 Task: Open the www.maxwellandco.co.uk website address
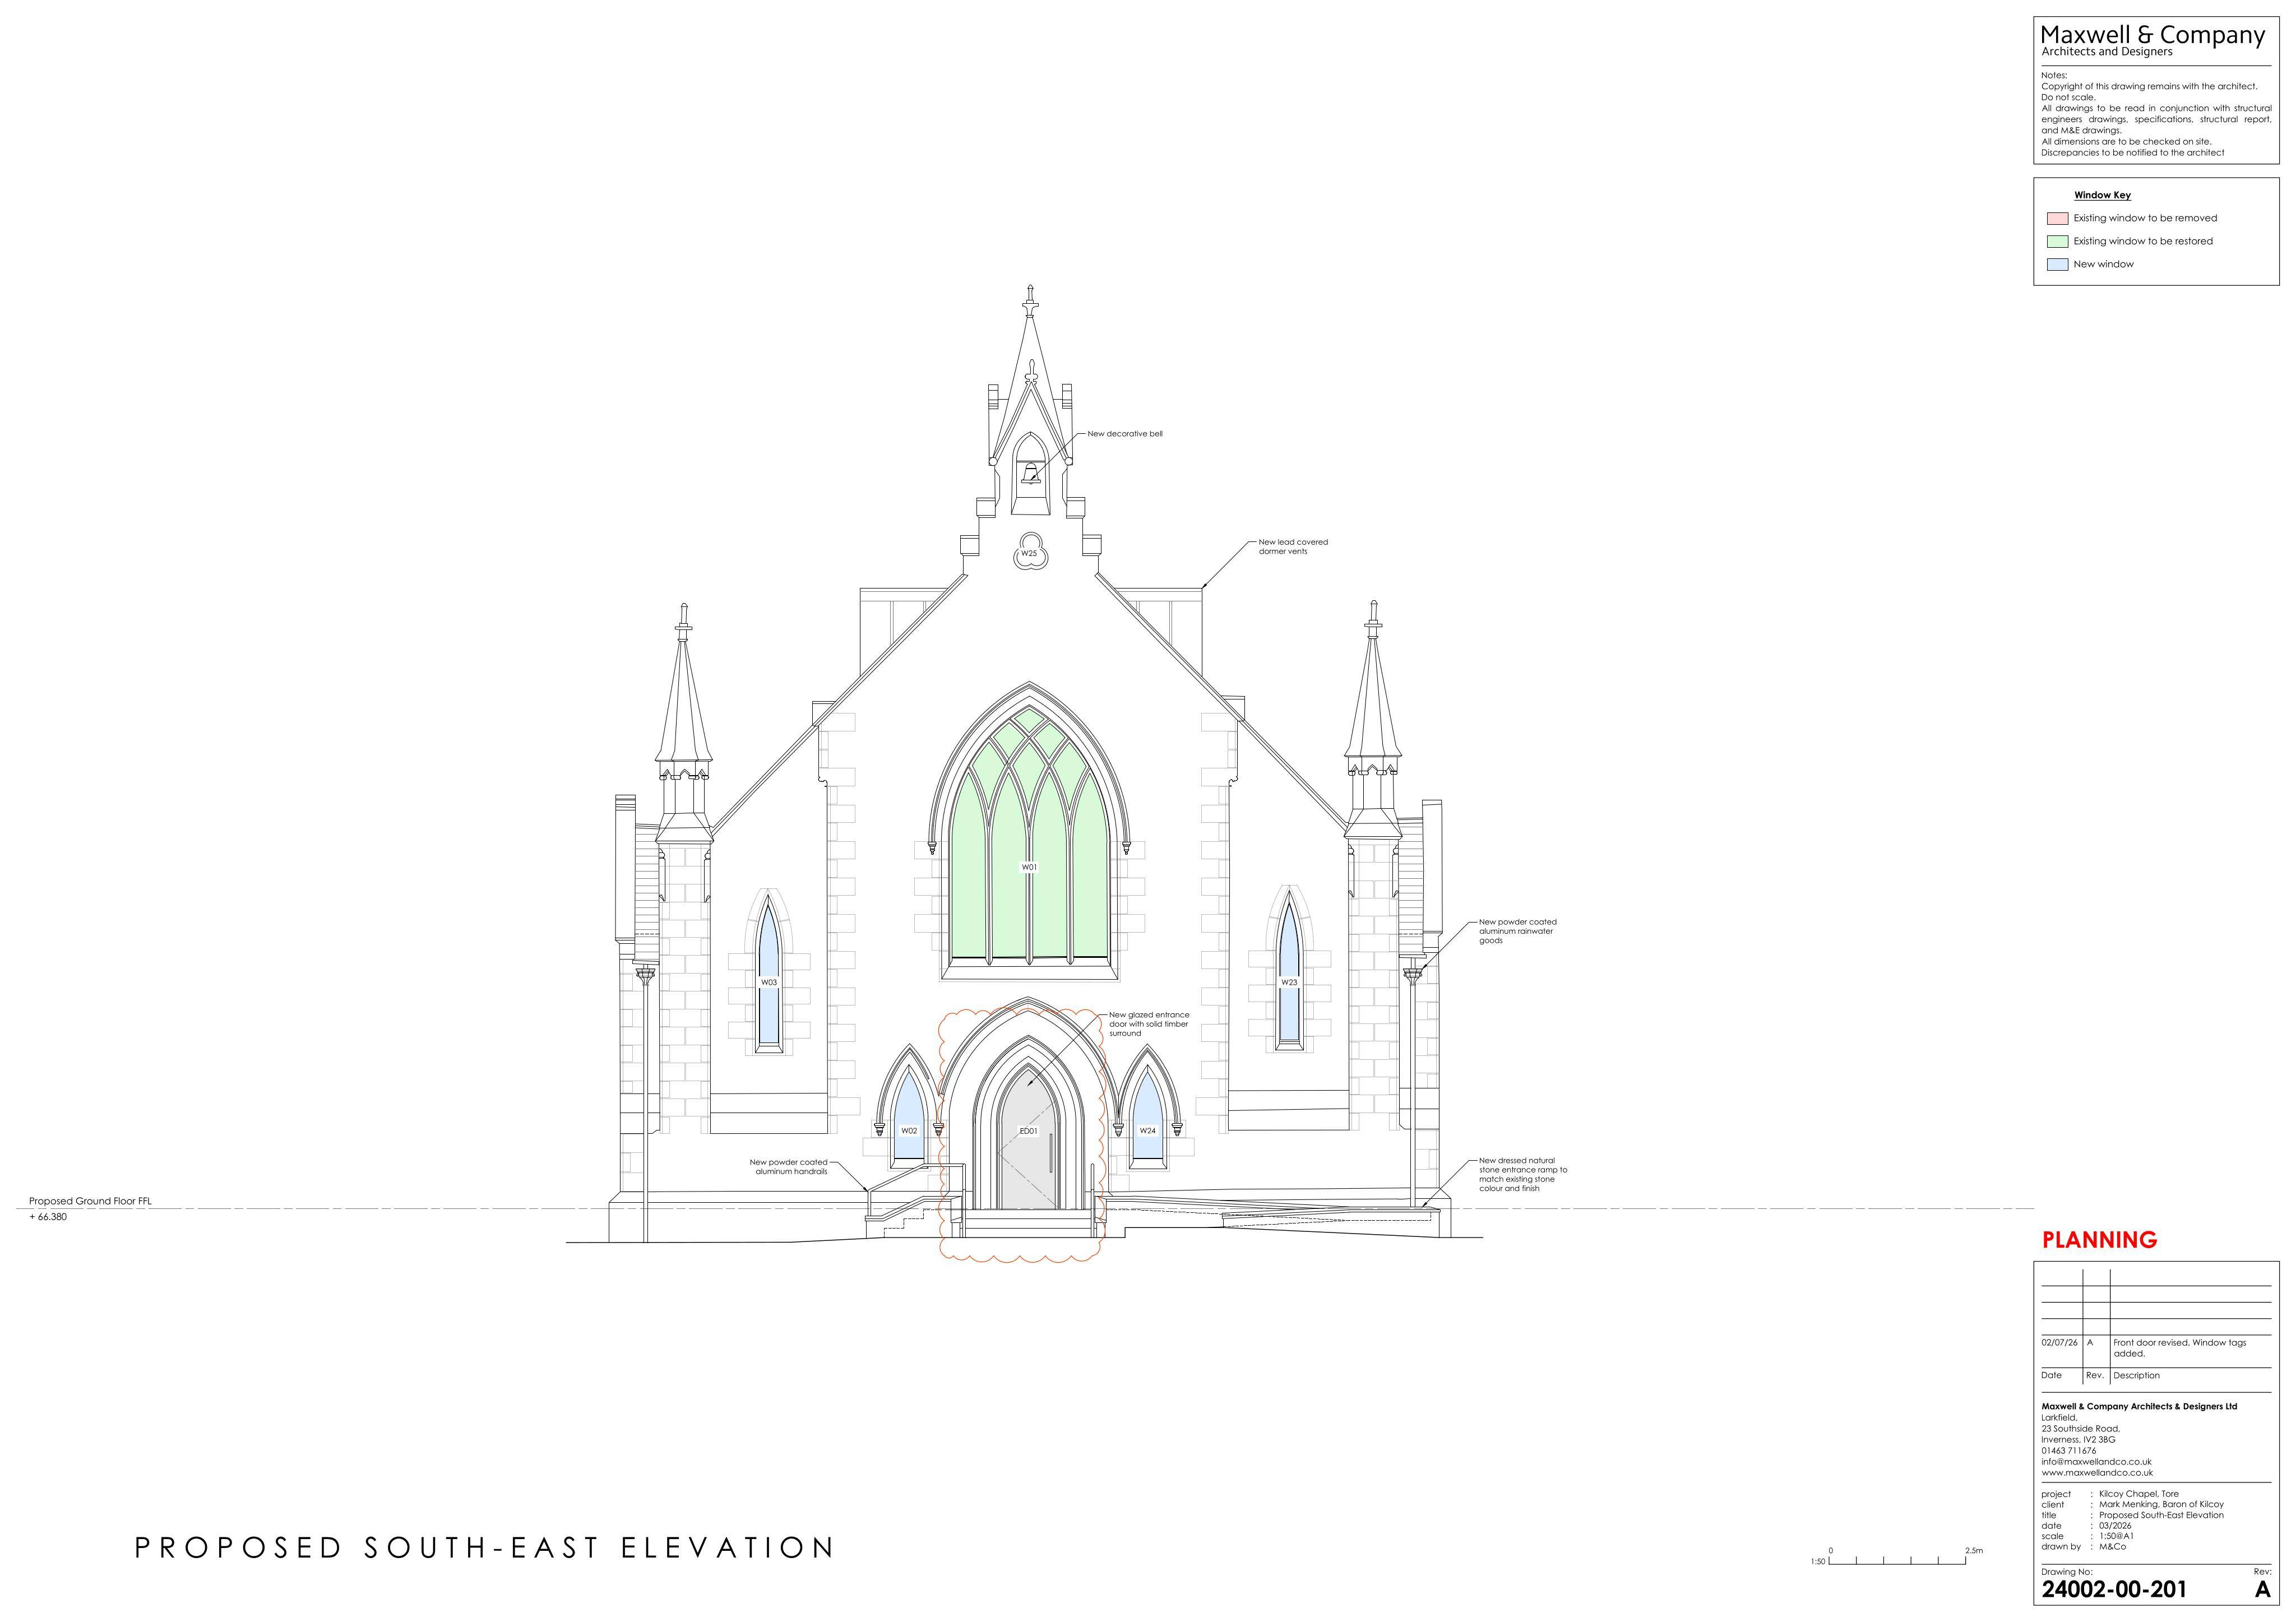2097,1472
